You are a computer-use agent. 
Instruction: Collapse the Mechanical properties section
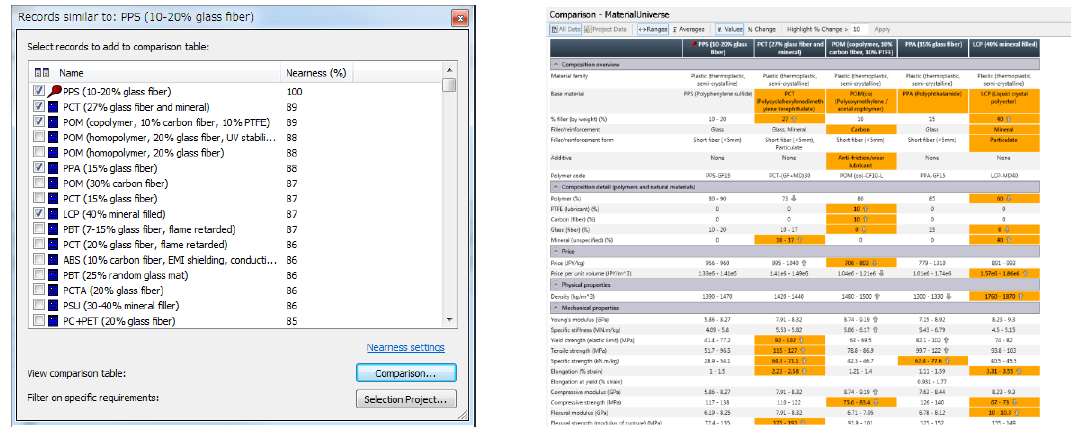click(556, 308)
